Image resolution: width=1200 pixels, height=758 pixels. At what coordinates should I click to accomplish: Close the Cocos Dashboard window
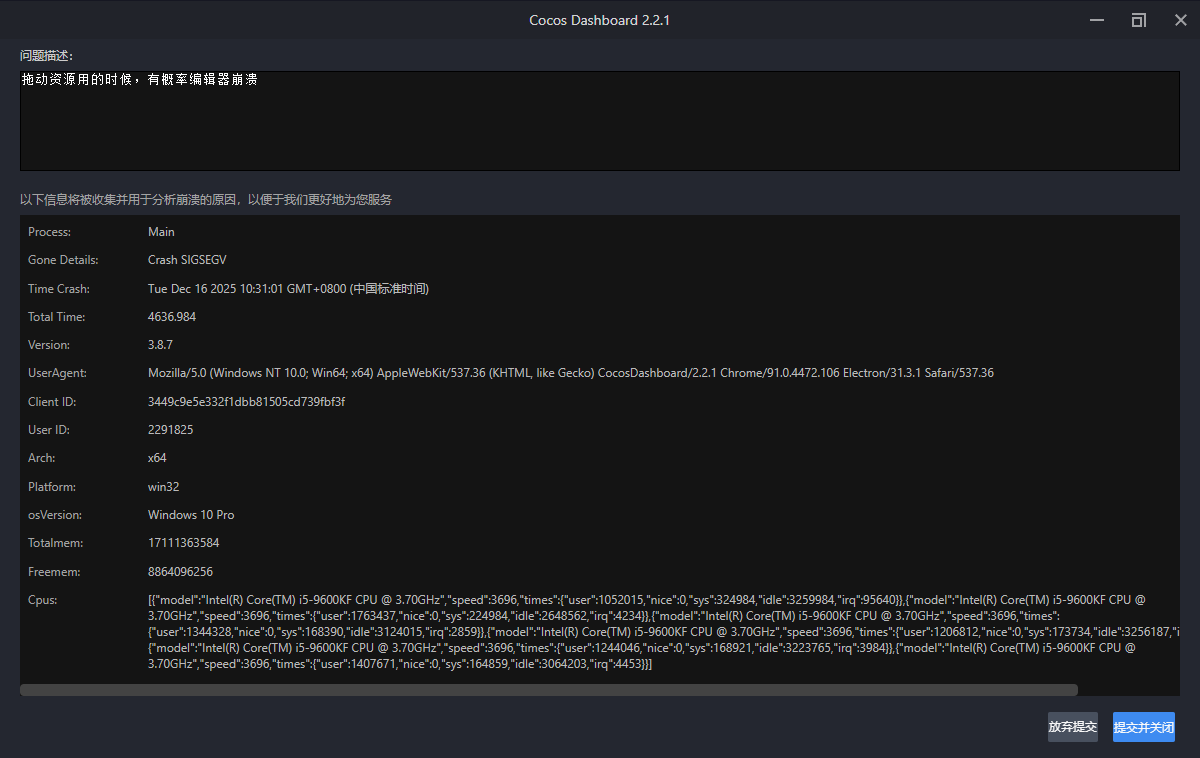1180,20
